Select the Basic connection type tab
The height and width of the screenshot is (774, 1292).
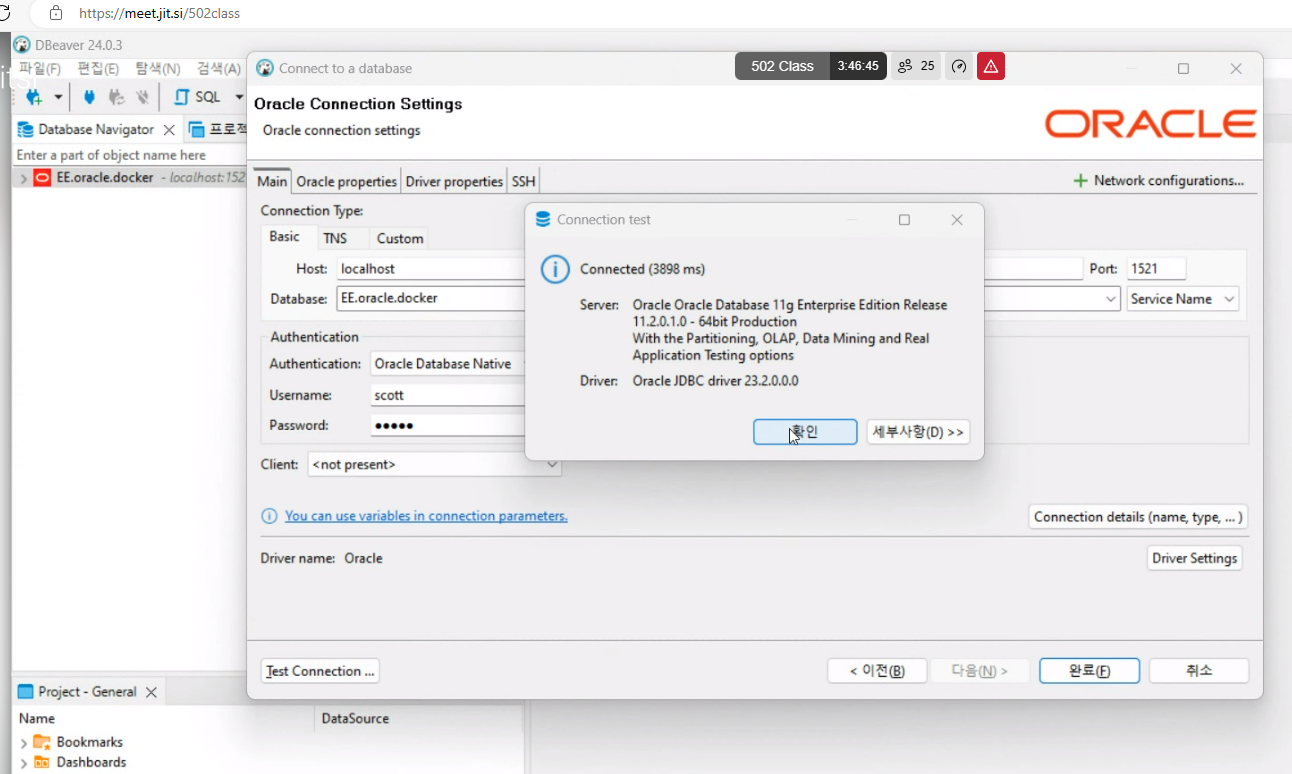tap(284, 237)
